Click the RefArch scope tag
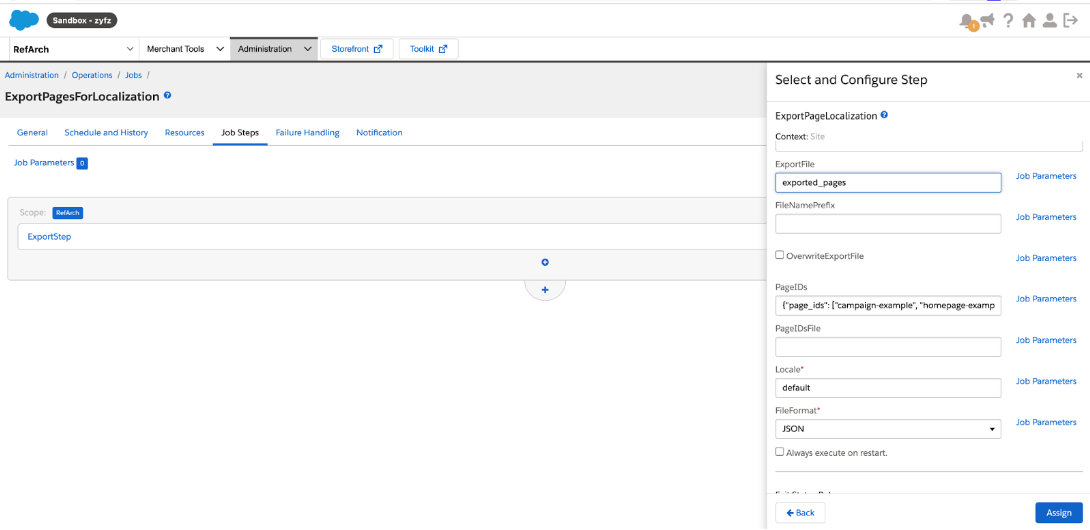 tap(68, 213)
